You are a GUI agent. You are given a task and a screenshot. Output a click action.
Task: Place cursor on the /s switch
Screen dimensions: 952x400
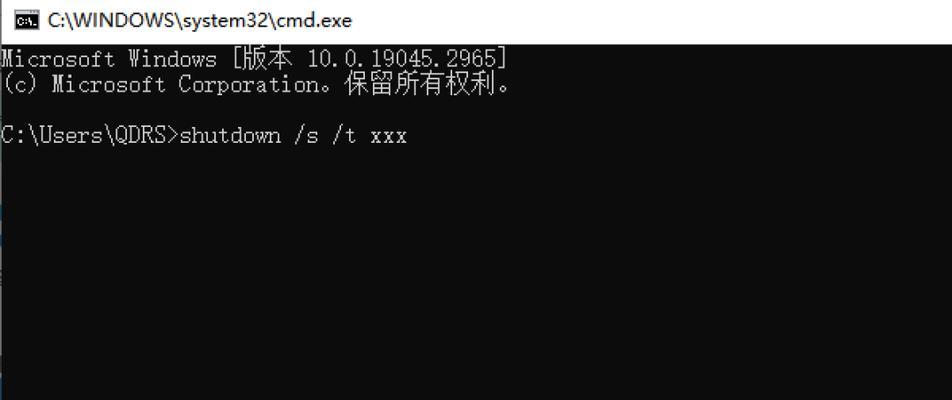306,135
